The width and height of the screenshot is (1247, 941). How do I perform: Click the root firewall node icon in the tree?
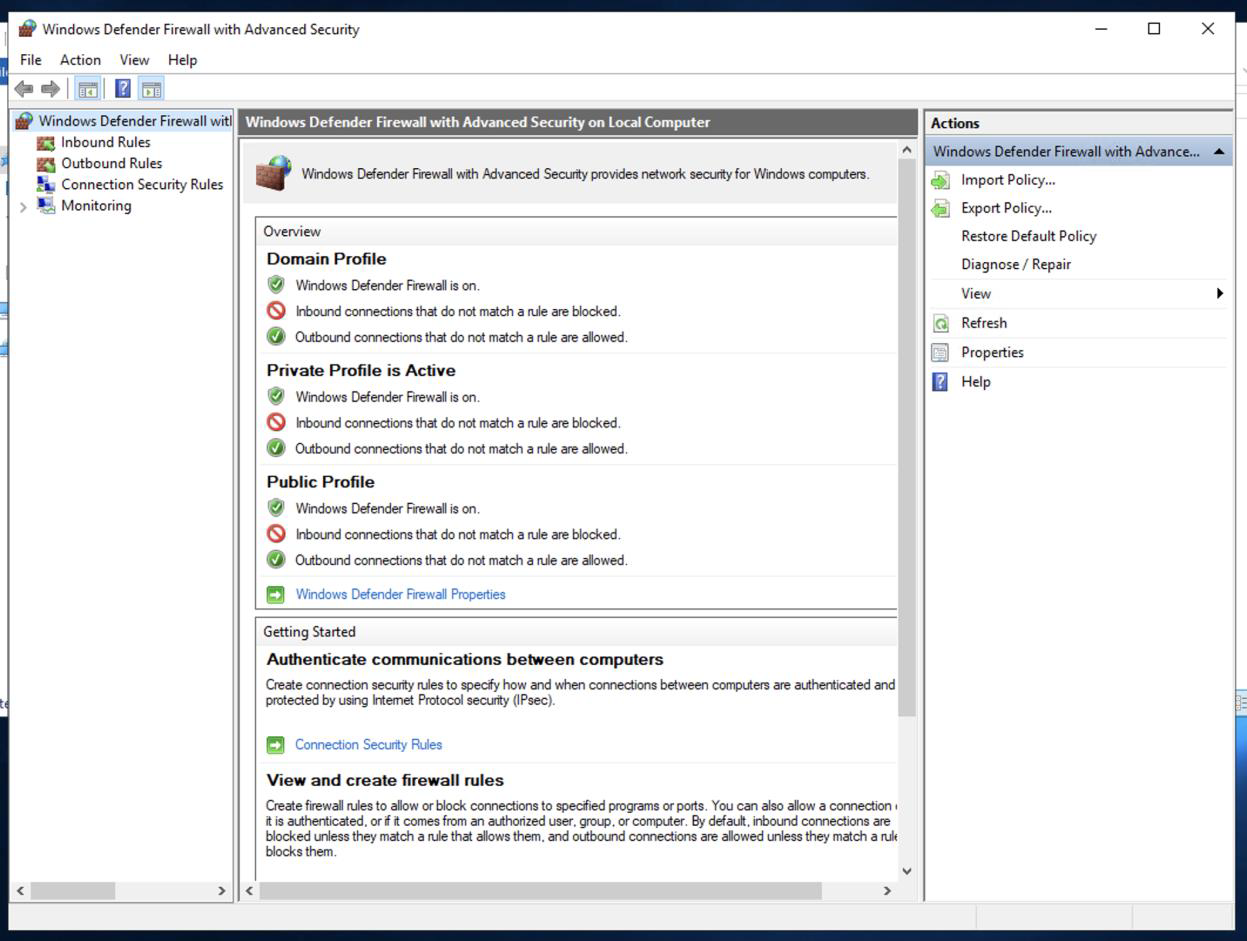coord(24,121)
